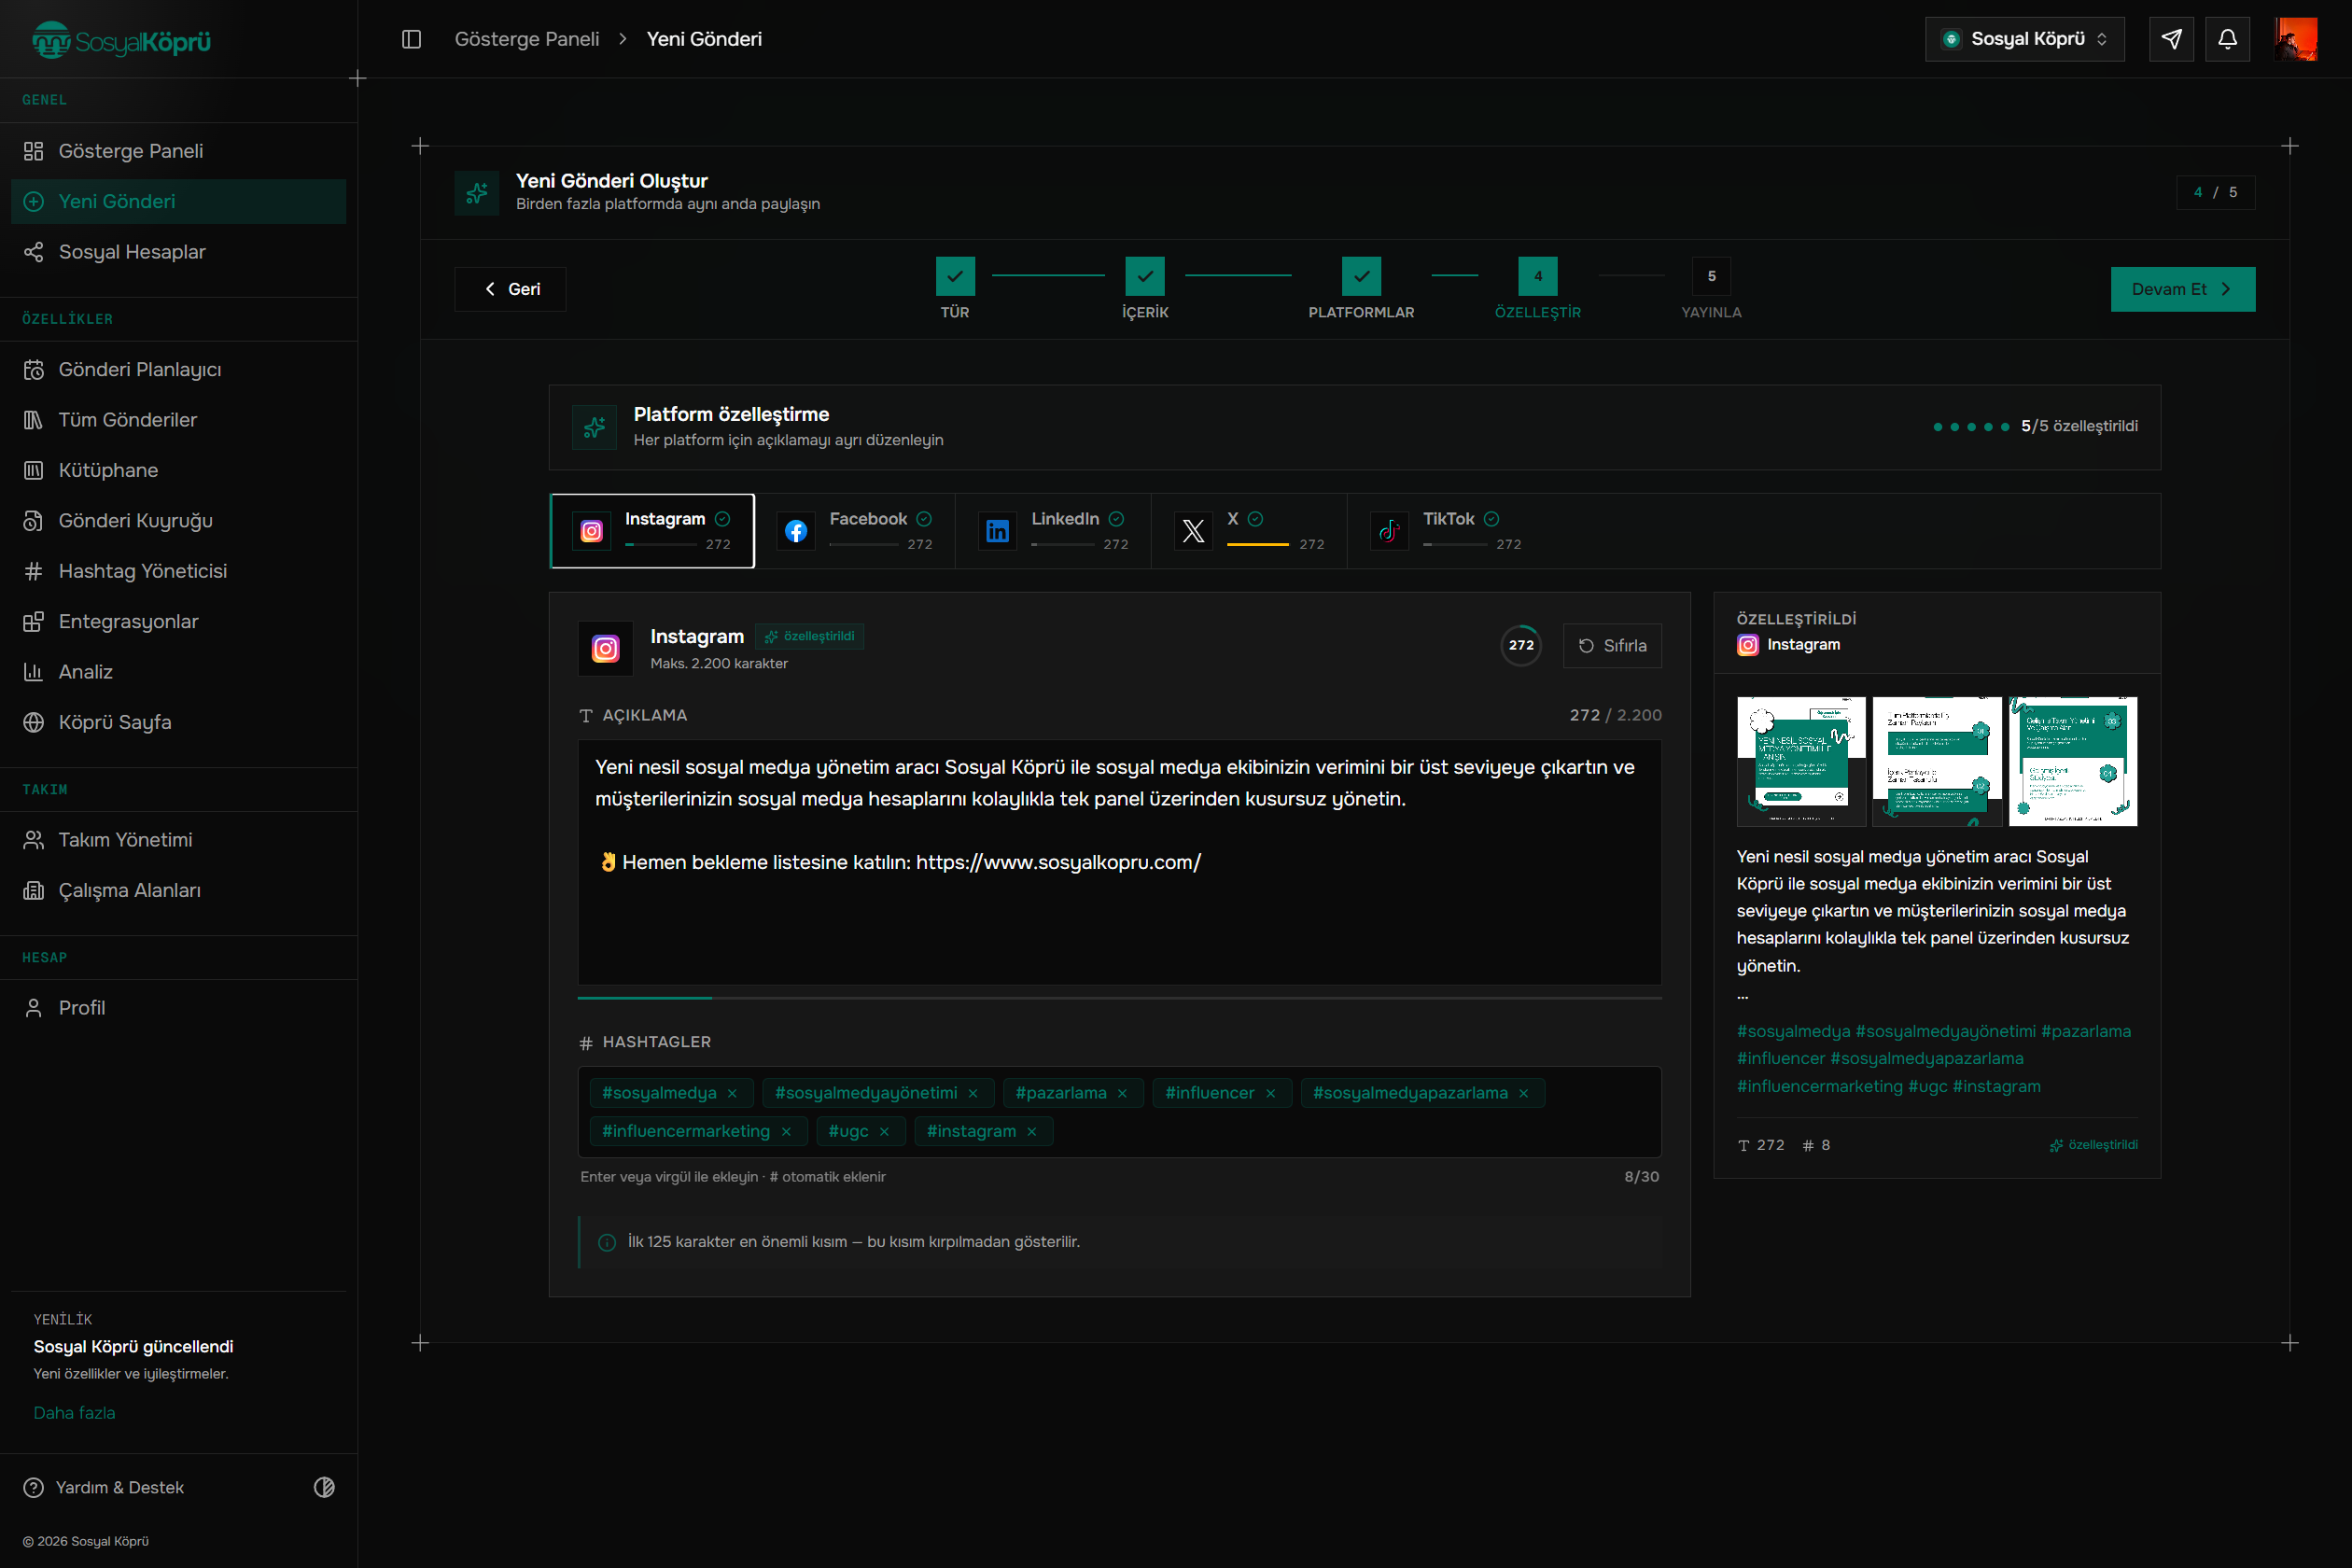The height and width of the screenshot is (1568, 2352).
Task: Jump to the PLATFORMLAR step
Action: (x=1361, y=288)
